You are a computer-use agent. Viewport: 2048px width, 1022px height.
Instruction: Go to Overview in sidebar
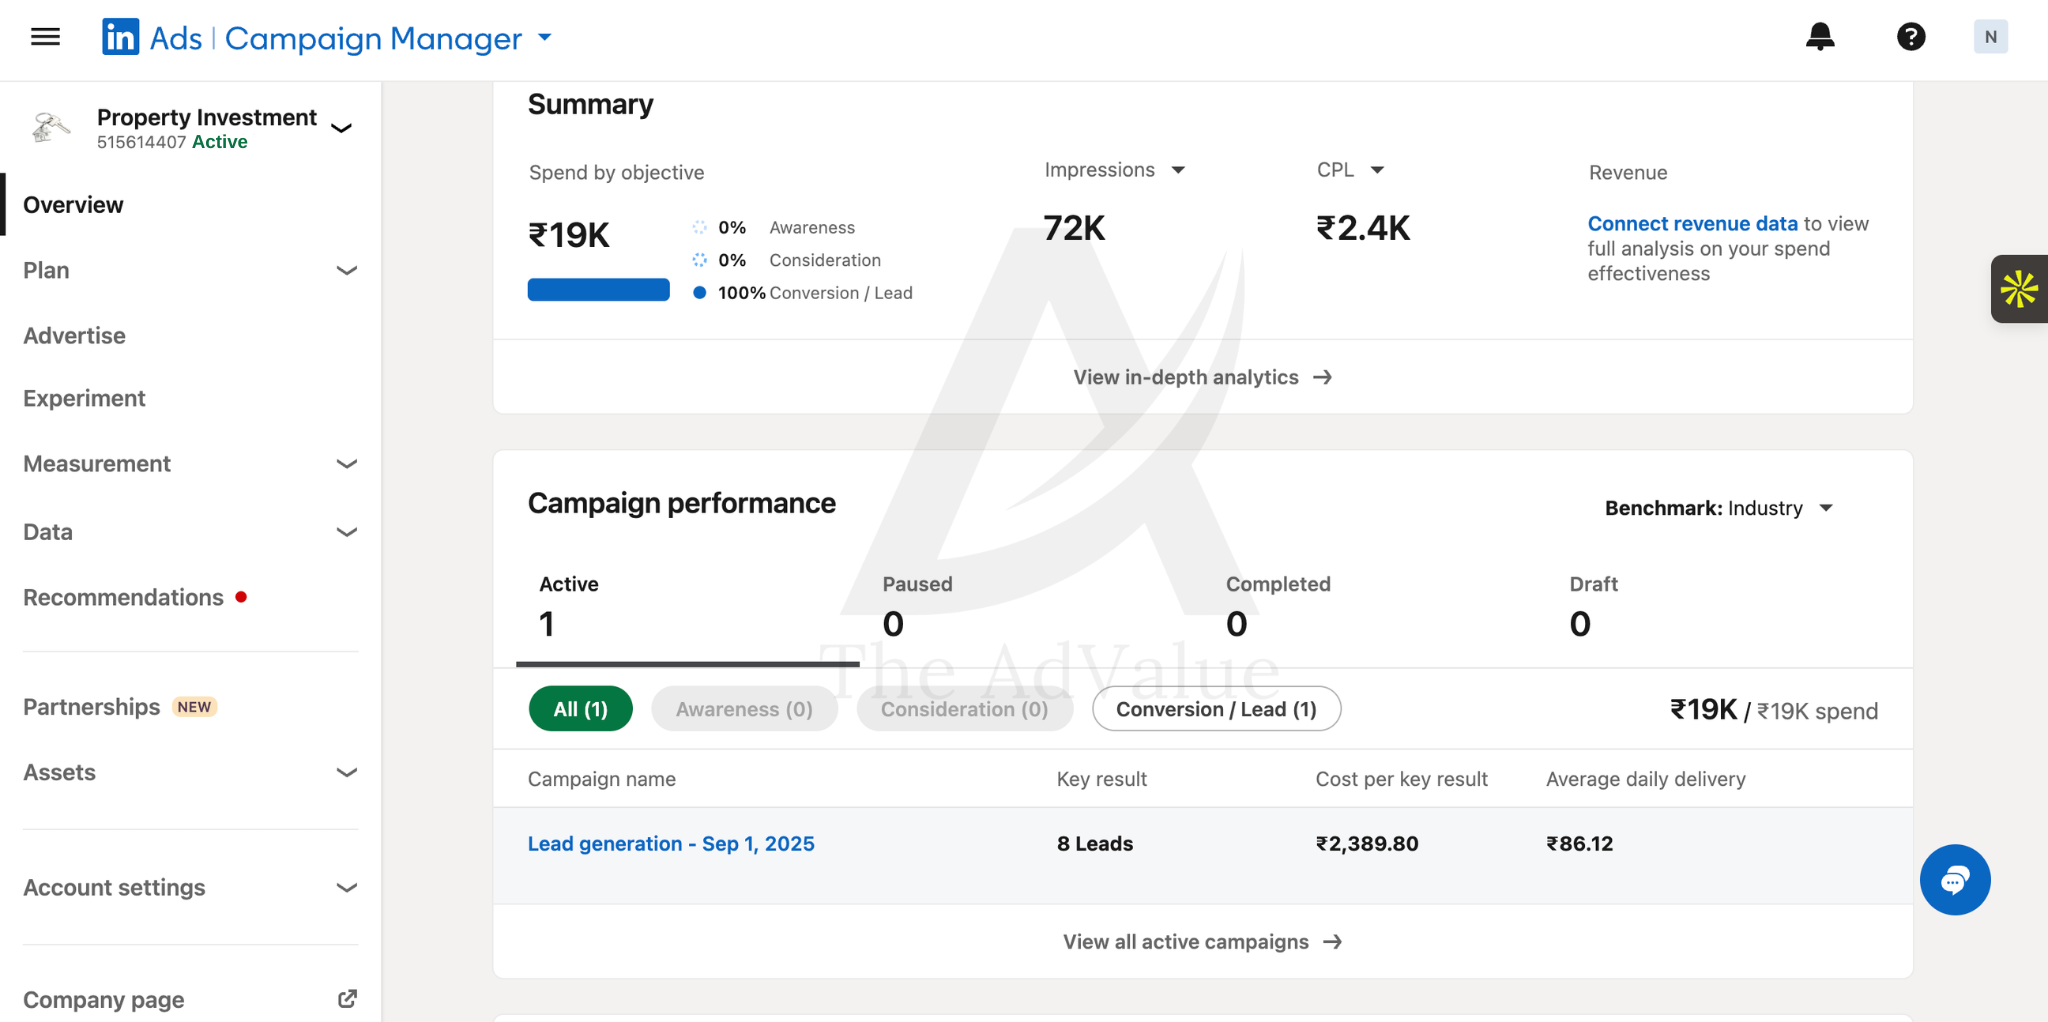pos(73,205)
